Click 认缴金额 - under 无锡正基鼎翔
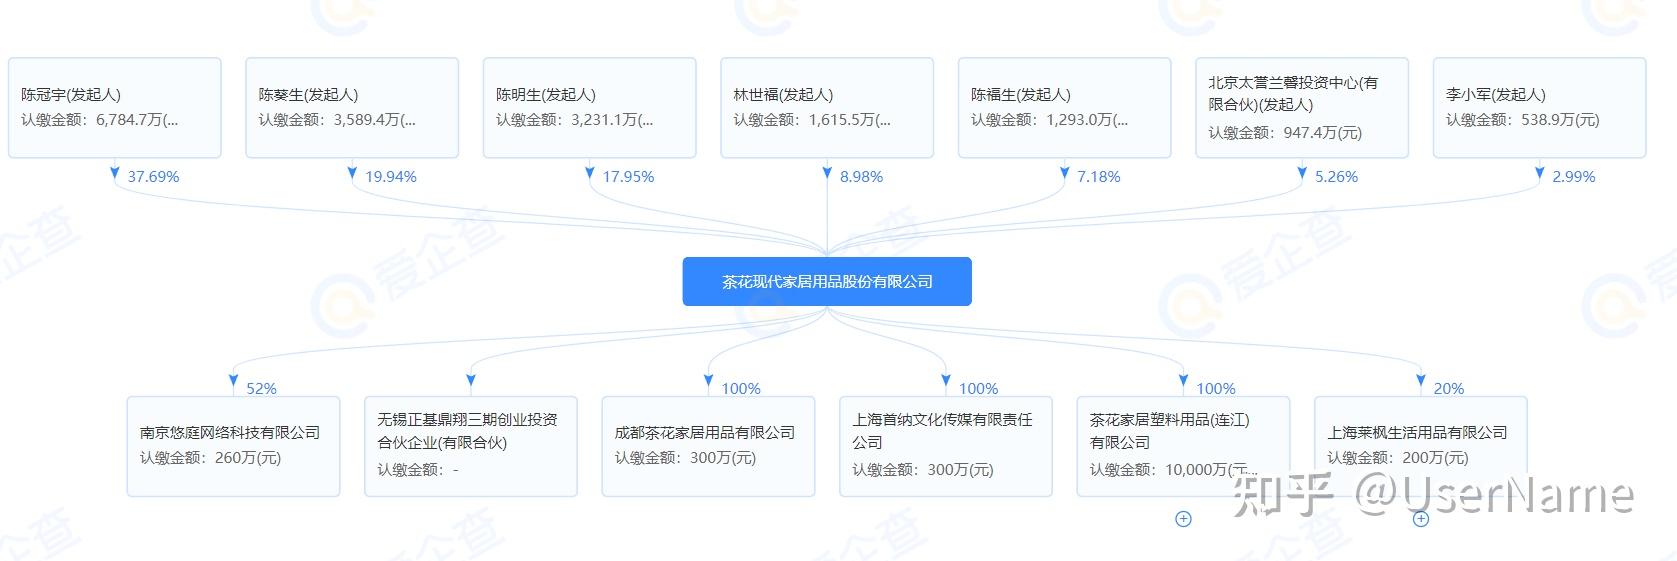1677x561 pixels. click(x=418, y=470)
